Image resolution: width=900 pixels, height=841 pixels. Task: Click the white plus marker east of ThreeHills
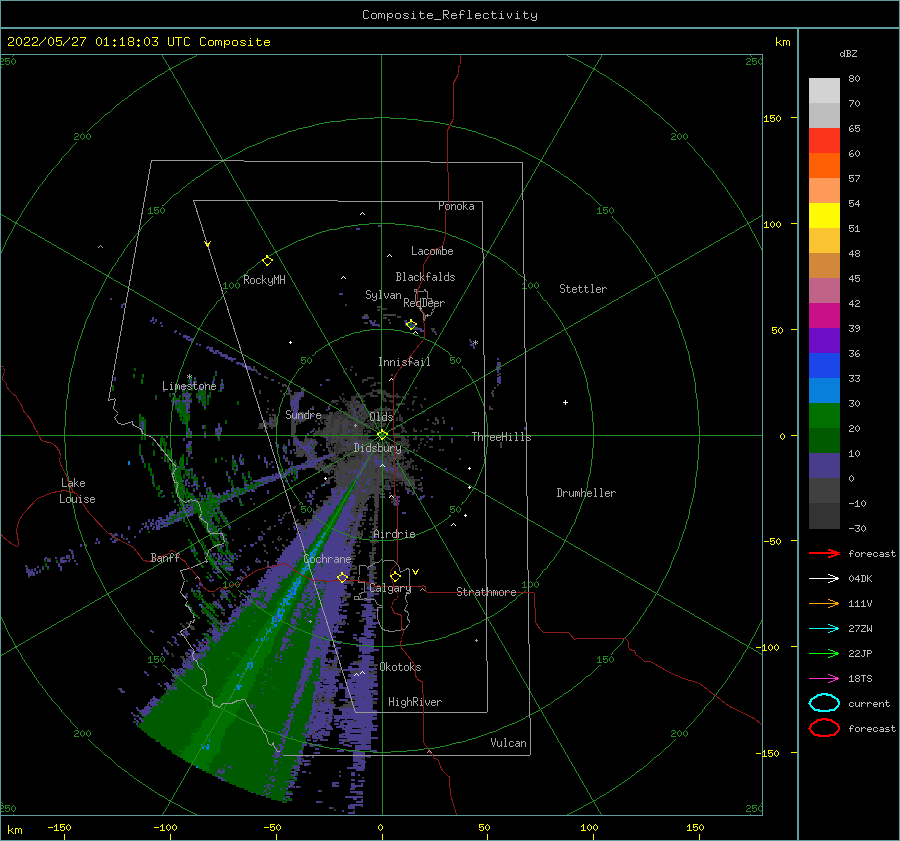pos(565,402)
